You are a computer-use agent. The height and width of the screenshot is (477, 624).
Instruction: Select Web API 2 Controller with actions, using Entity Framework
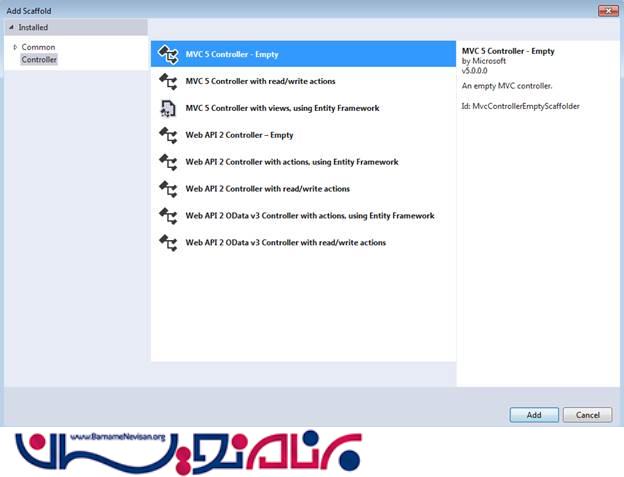pos(303,162)
